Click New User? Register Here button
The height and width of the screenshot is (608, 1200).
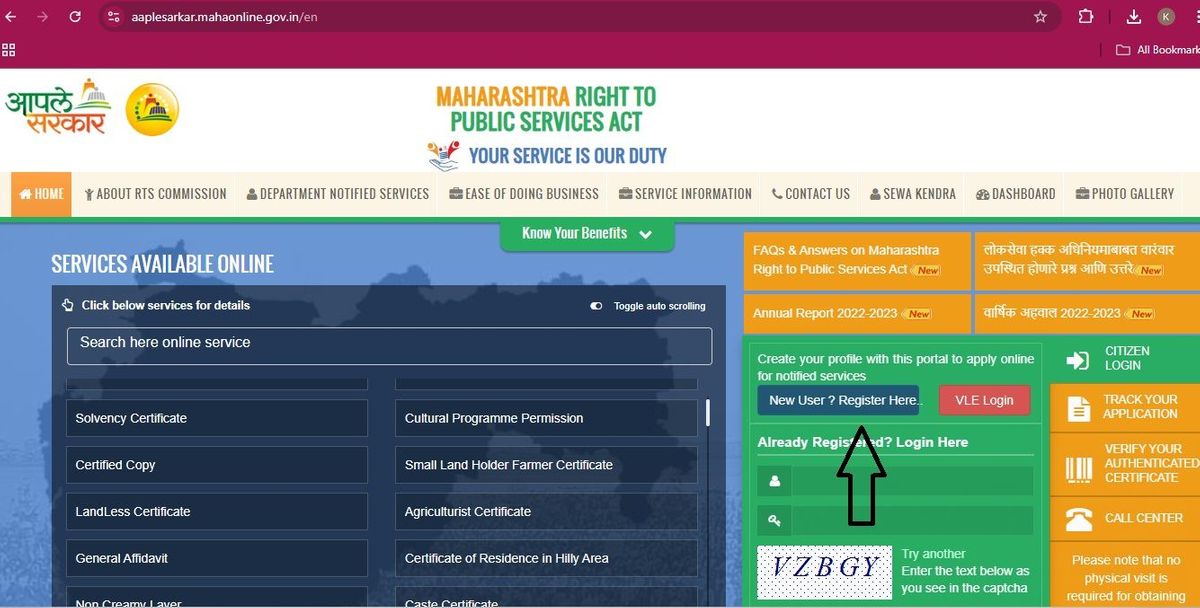coord(838,399)
